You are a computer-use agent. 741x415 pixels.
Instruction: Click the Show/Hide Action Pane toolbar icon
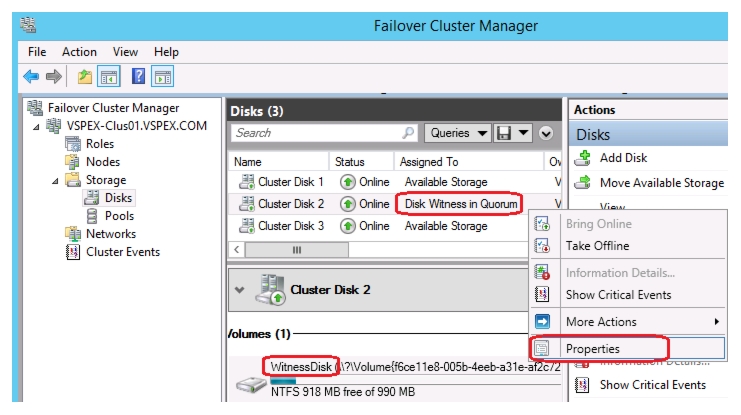pyautogui.click(x=163, y=77)
